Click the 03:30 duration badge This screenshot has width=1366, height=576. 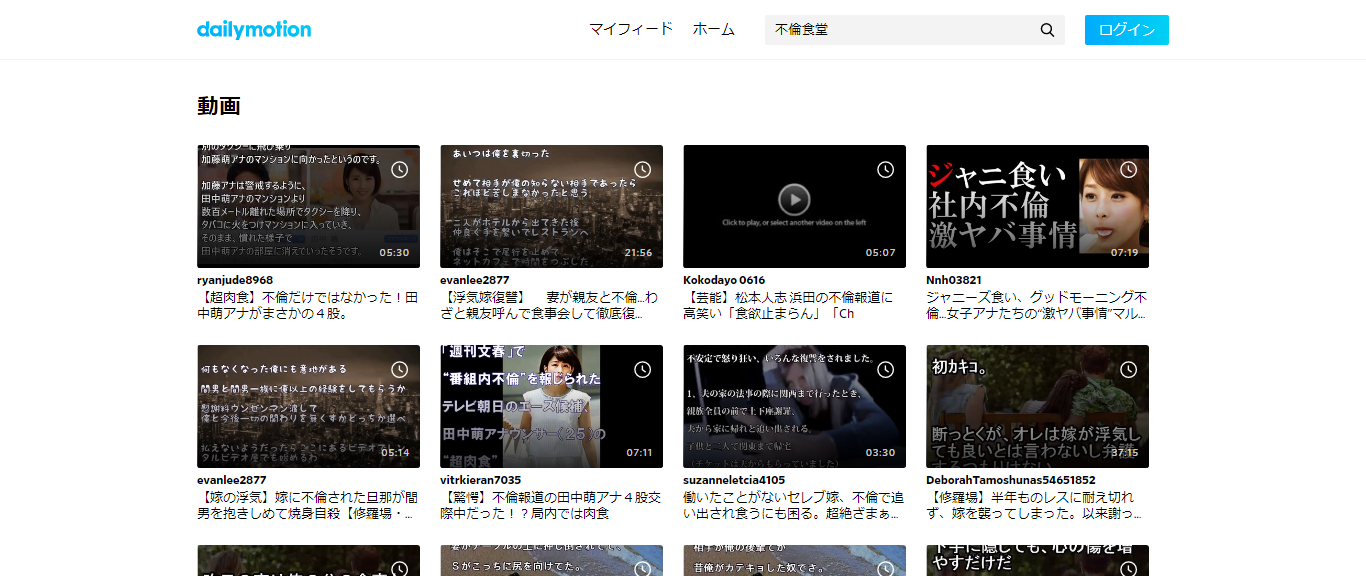coord(881,453)
